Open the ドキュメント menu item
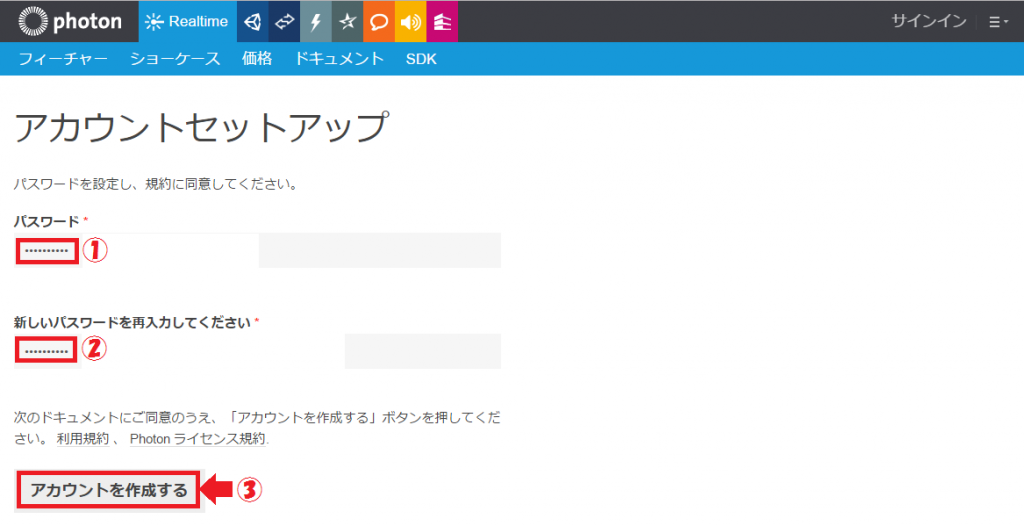 339,59
